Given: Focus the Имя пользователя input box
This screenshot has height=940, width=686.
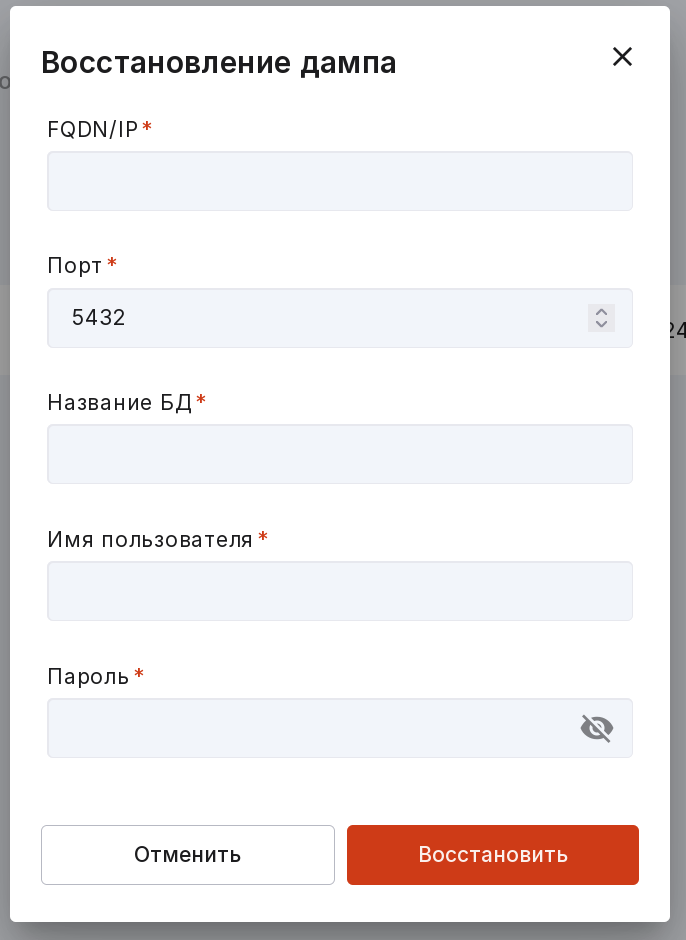Looking at the screenshot, I should coord(340,591).
